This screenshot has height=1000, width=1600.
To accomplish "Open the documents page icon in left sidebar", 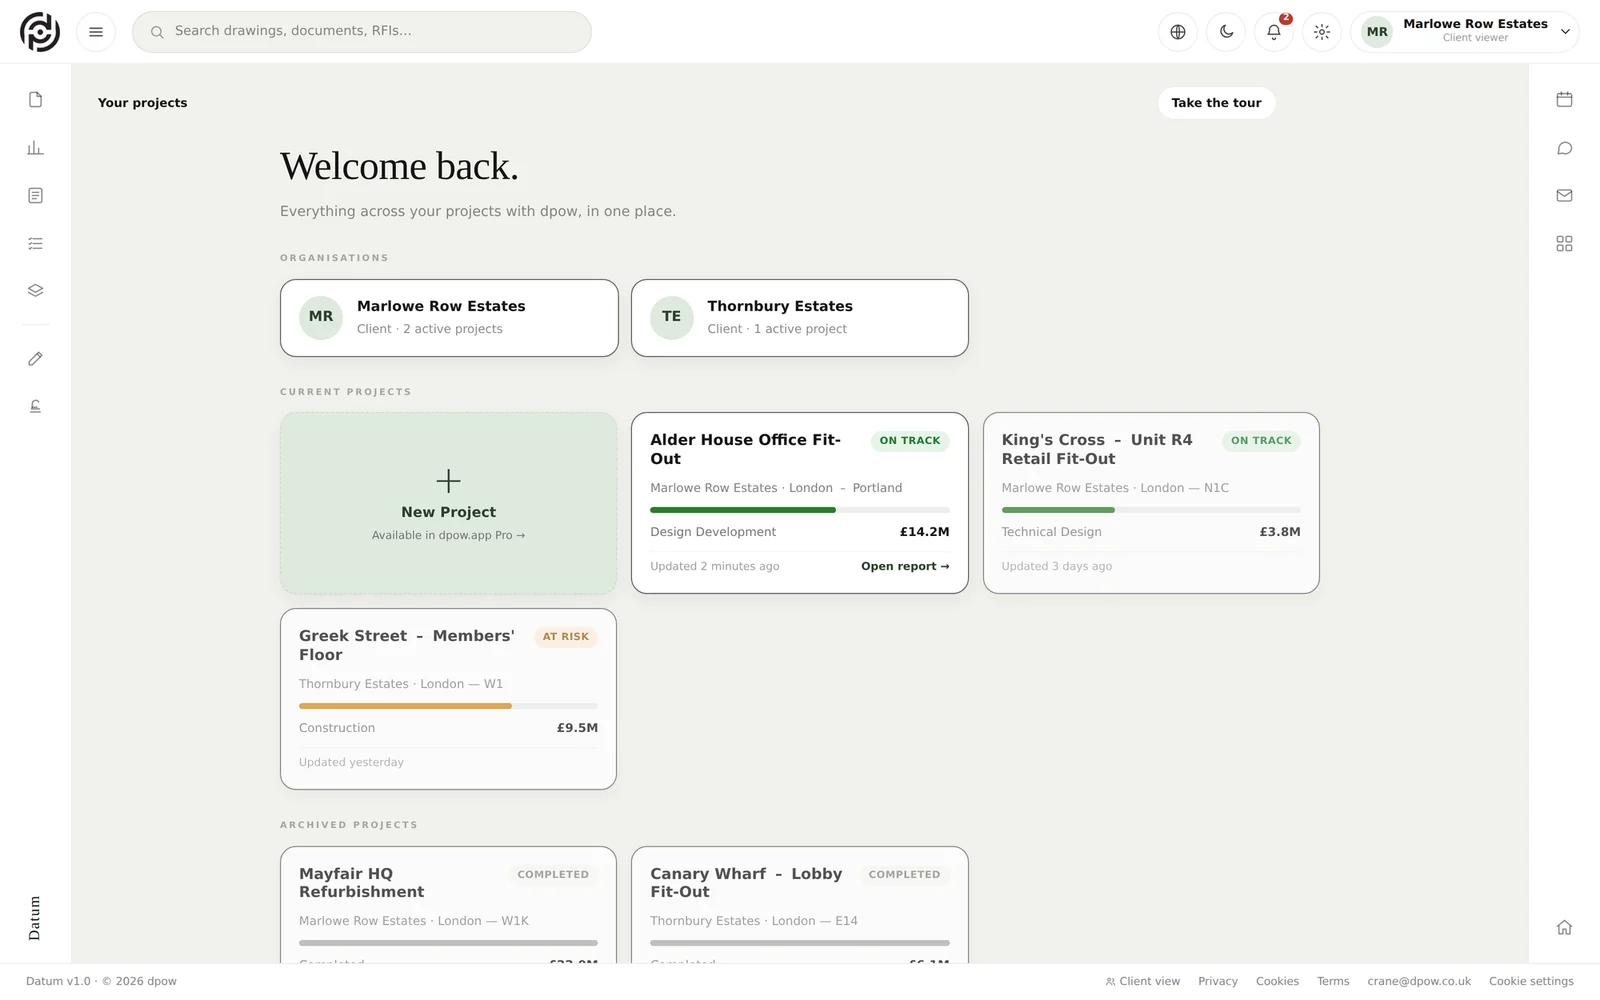I will 36,100.
